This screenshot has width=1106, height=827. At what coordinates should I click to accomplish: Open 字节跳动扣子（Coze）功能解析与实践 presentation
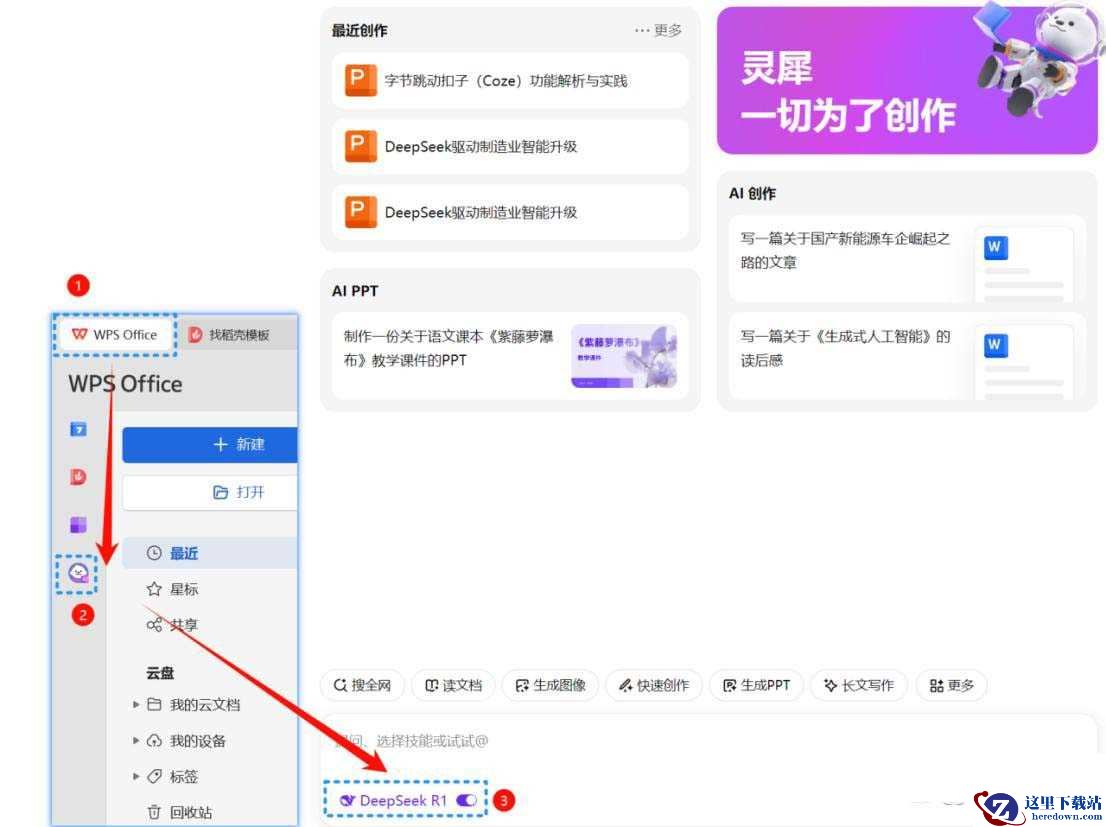[x=510, y=80]
